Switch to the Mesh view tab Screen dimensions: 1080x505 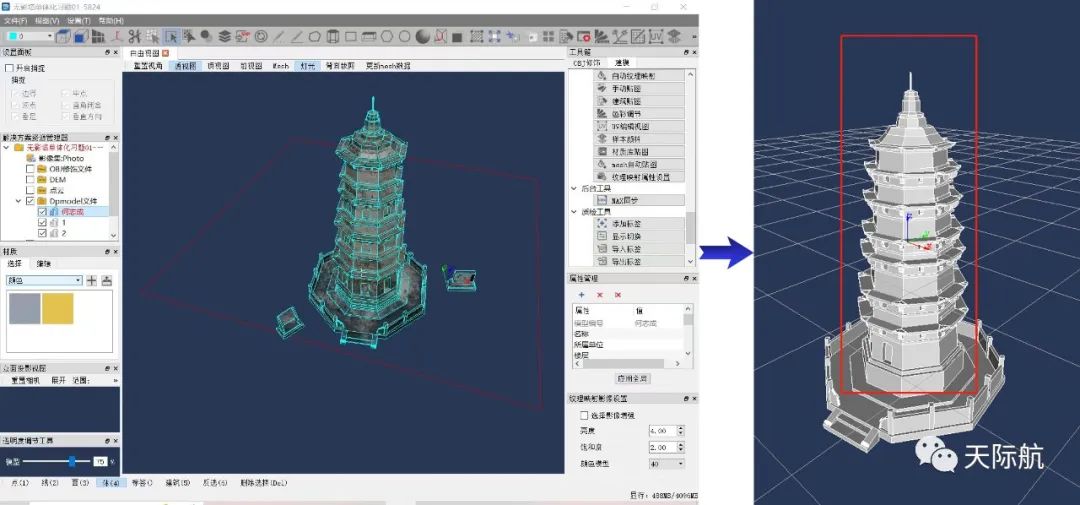point(281,66)
